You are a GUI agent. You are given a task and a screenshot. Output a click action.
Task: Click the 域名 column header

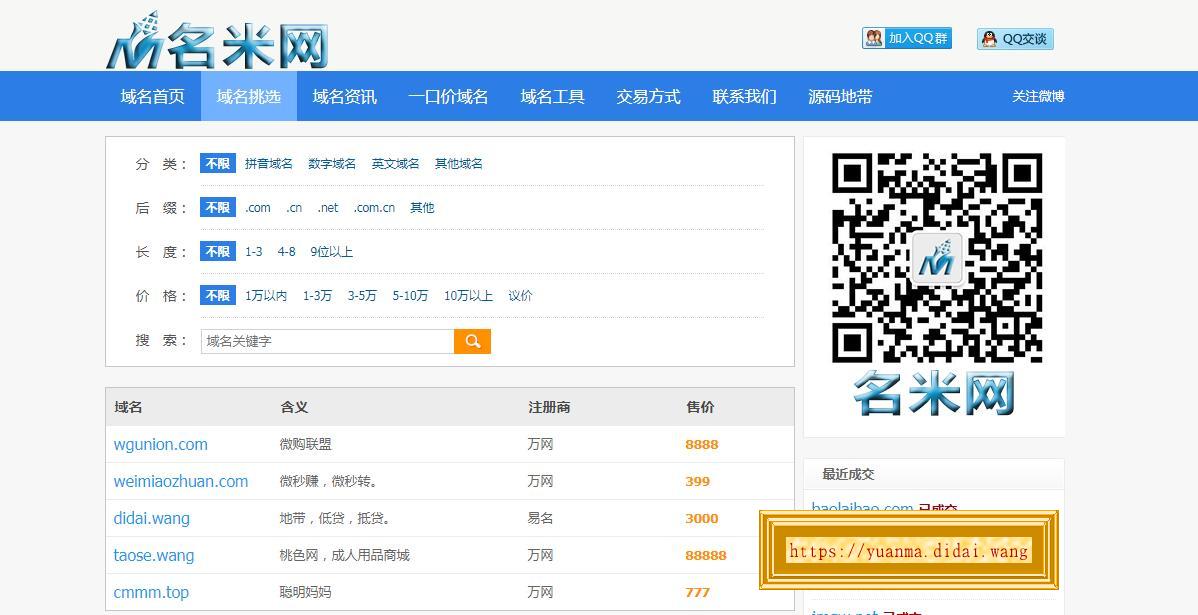128,407
